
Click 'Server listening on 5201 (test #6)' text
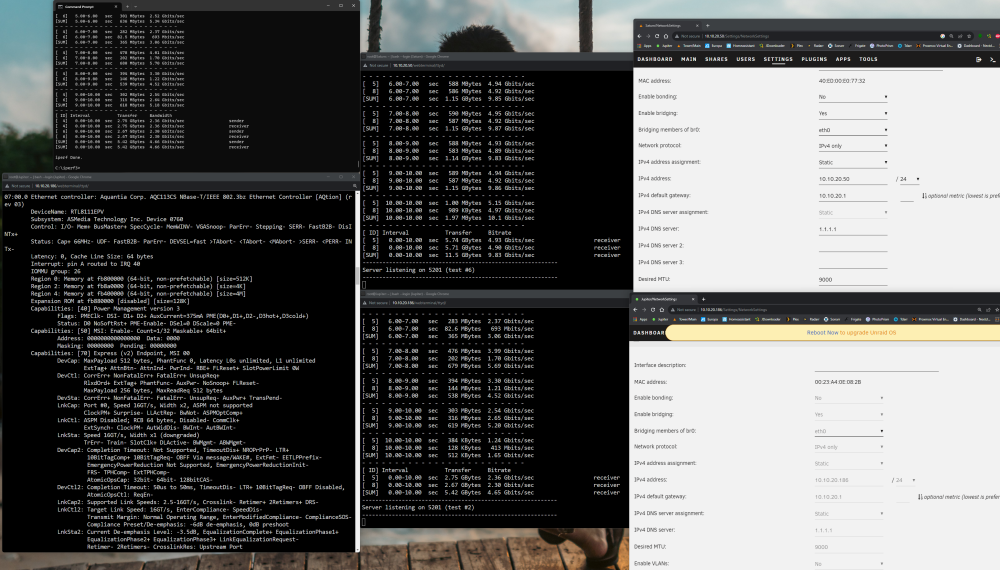(418, 270)
